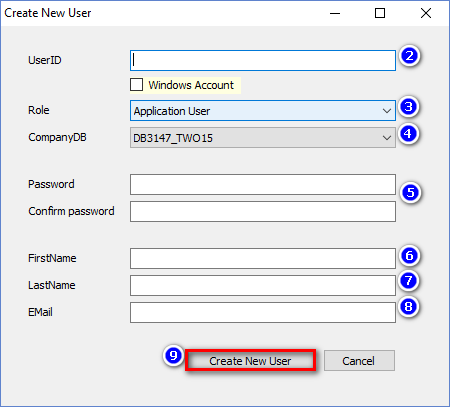This screenshot has height=407, width=450.
Task: Click the LastName text box
Action: [x=263, y=285]
